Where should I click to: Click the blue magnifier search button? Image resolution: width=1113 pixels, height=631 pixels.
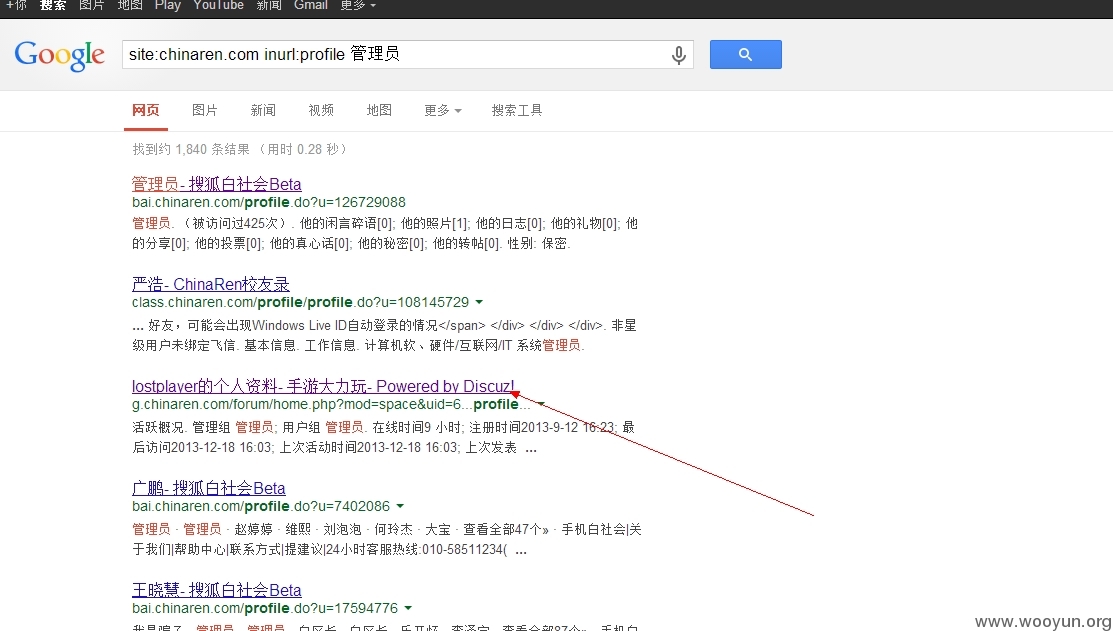click(745, 55)
